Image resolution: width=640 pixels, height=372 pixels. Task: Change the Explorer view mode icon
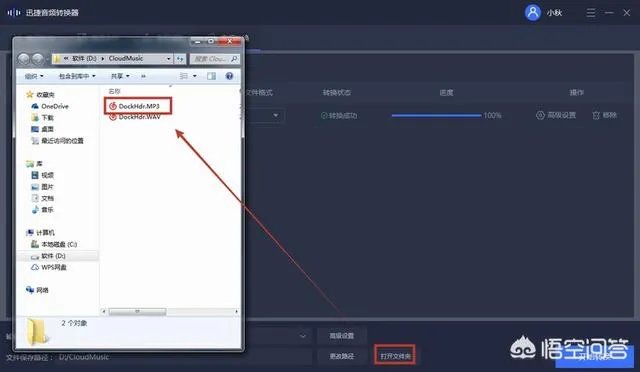(x=184, y=76)
